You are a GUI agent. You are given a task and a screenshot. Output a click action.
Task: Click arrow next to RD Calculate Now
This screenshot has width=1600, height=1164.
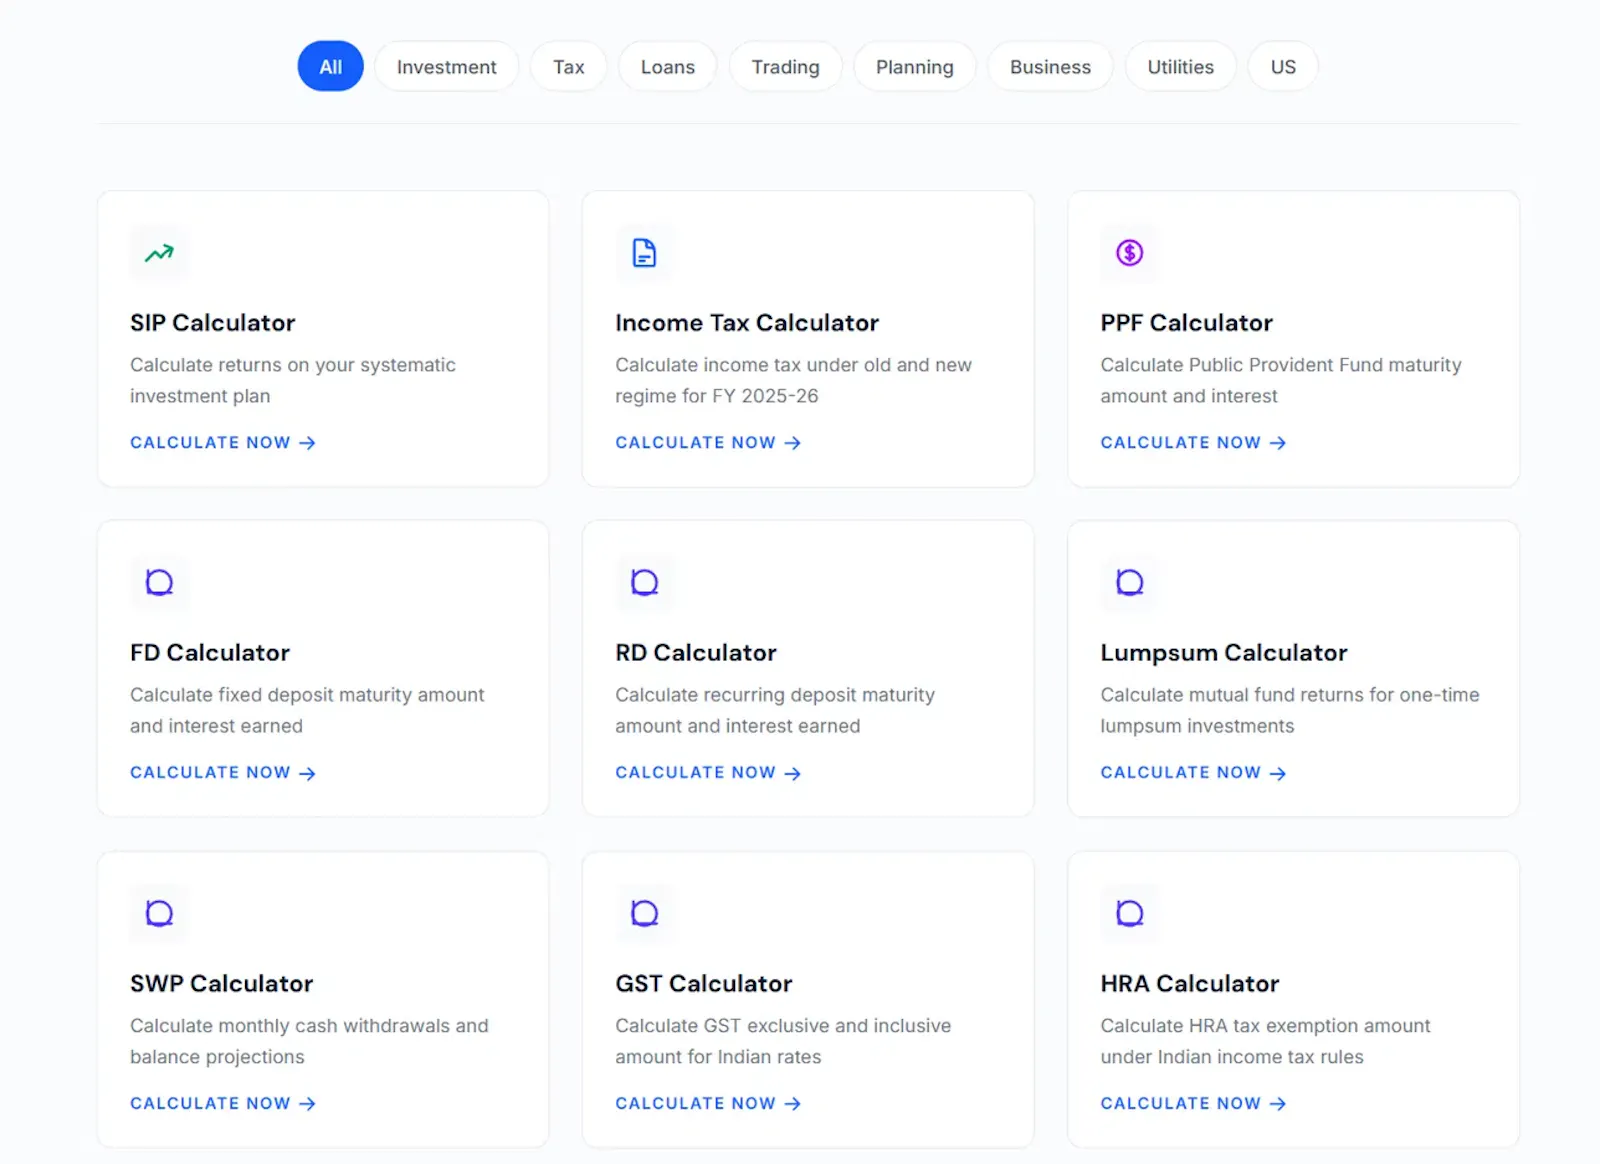click(793, 773)
